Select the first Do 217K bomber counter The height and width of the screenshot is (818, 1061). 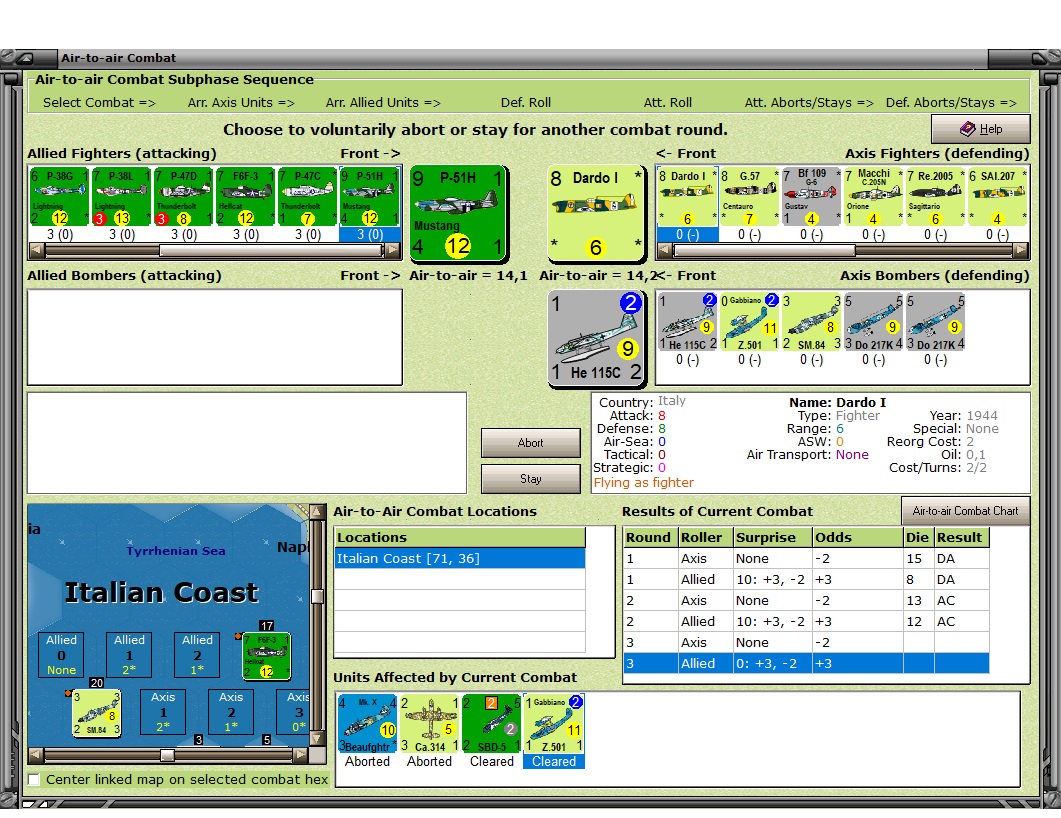(874, 322)
